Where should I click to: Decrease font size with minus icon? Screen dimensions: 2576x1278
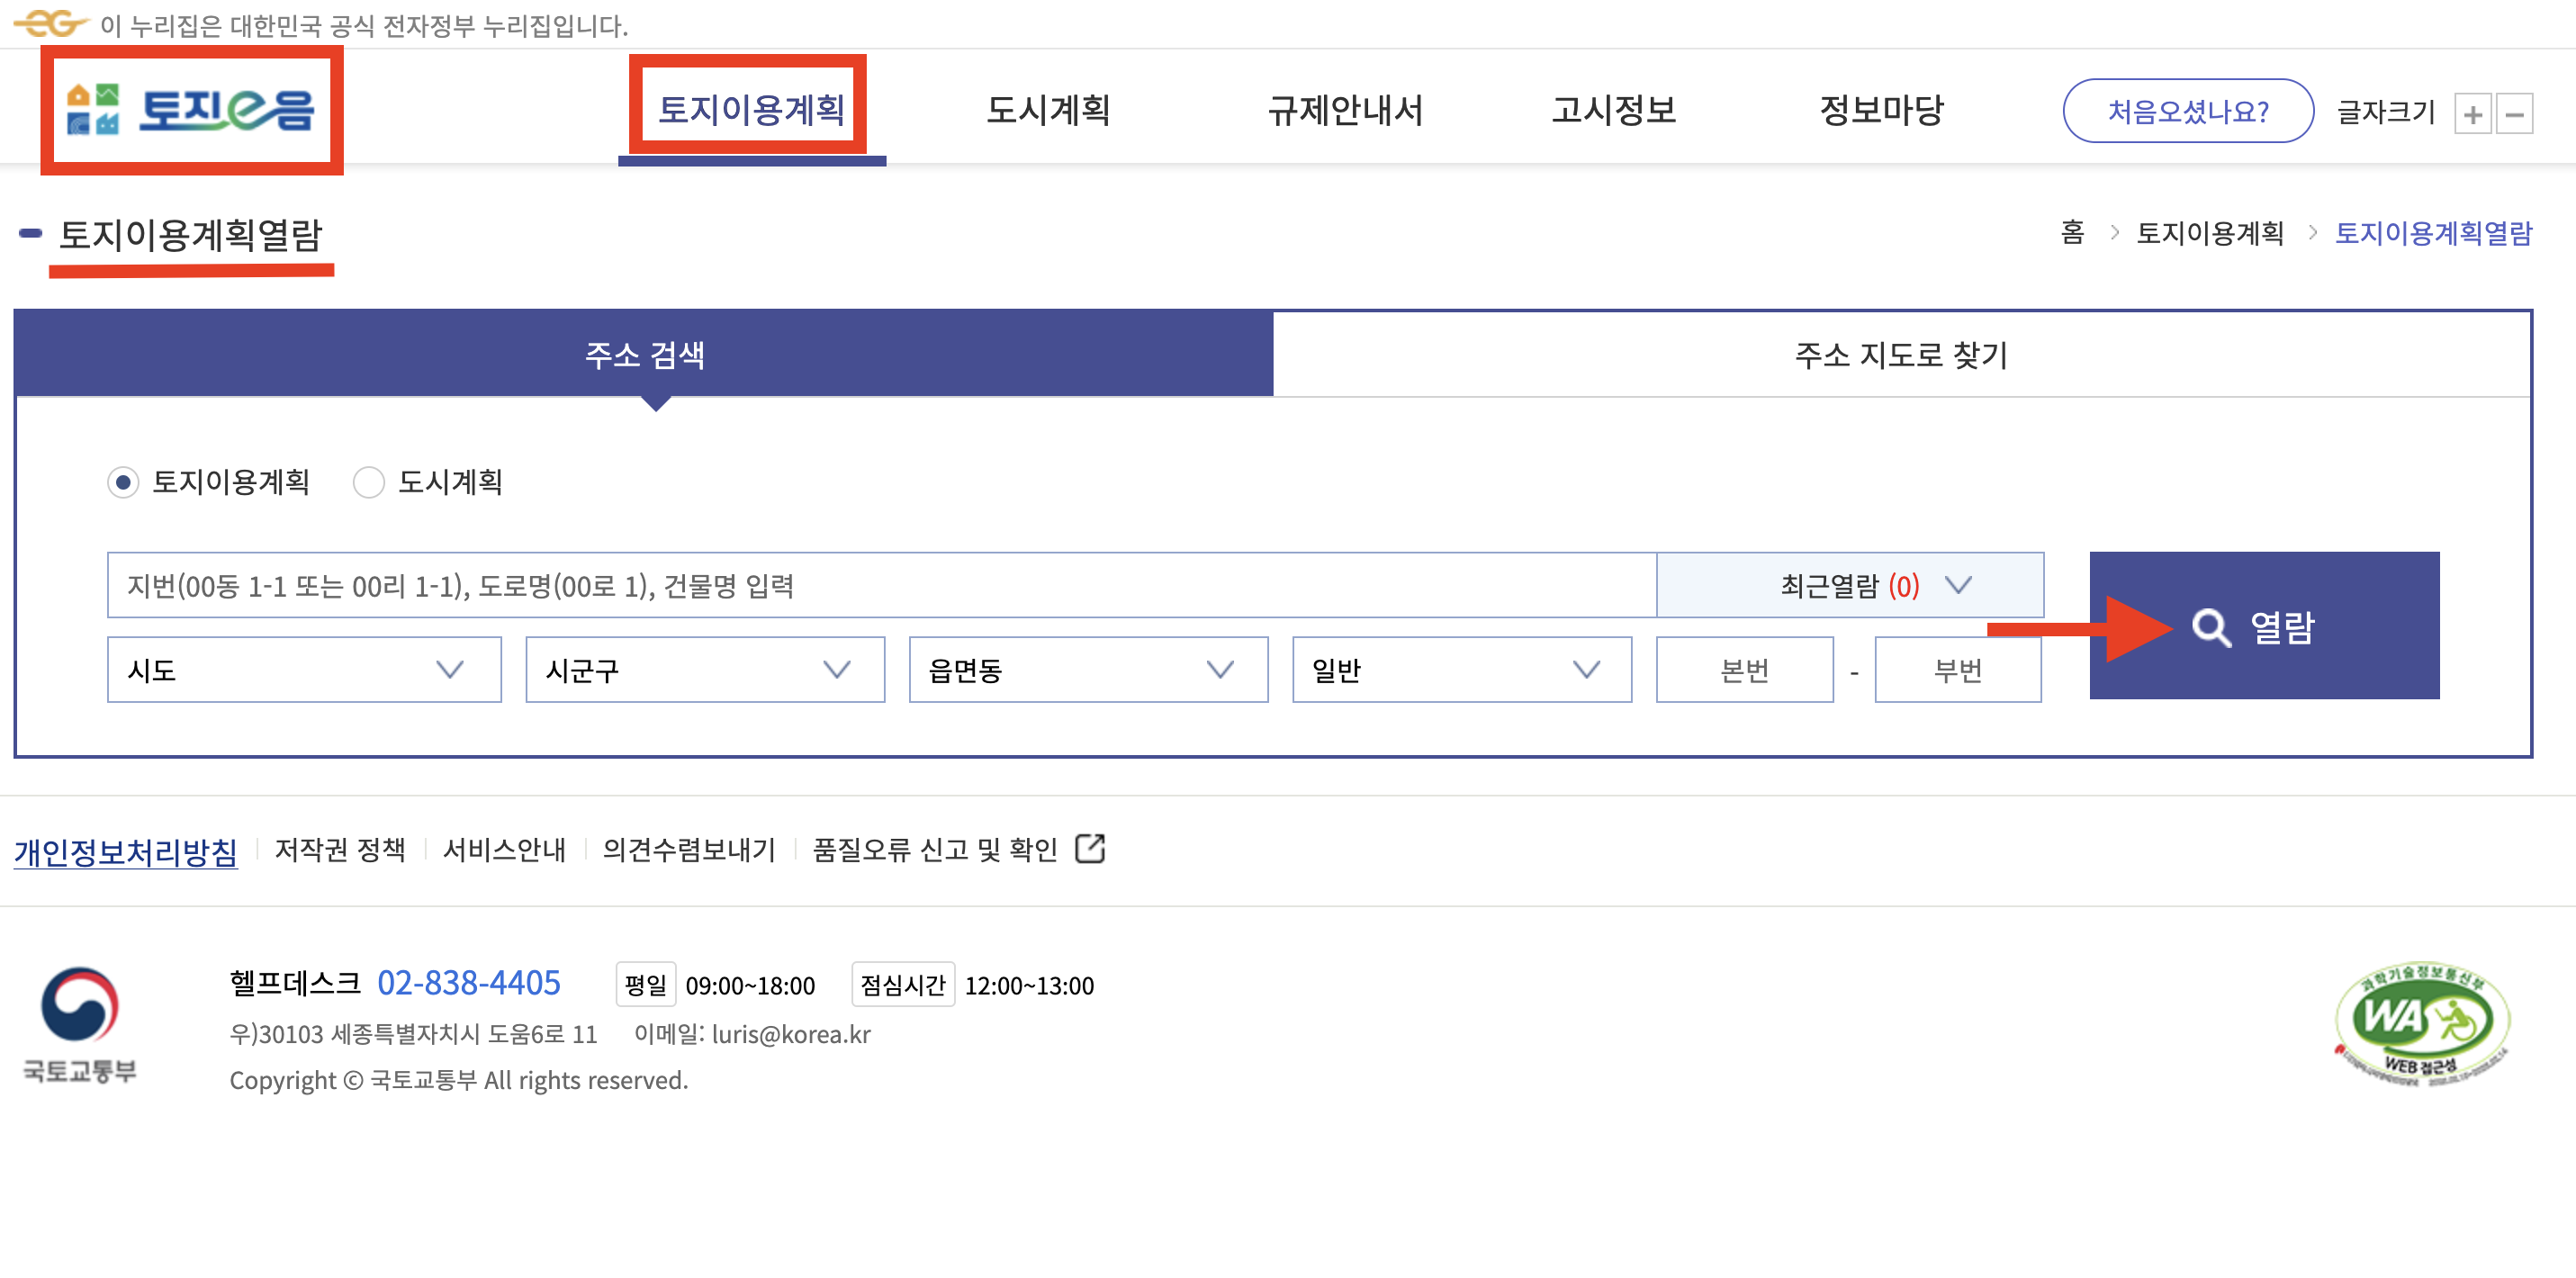pos(2514,114)
